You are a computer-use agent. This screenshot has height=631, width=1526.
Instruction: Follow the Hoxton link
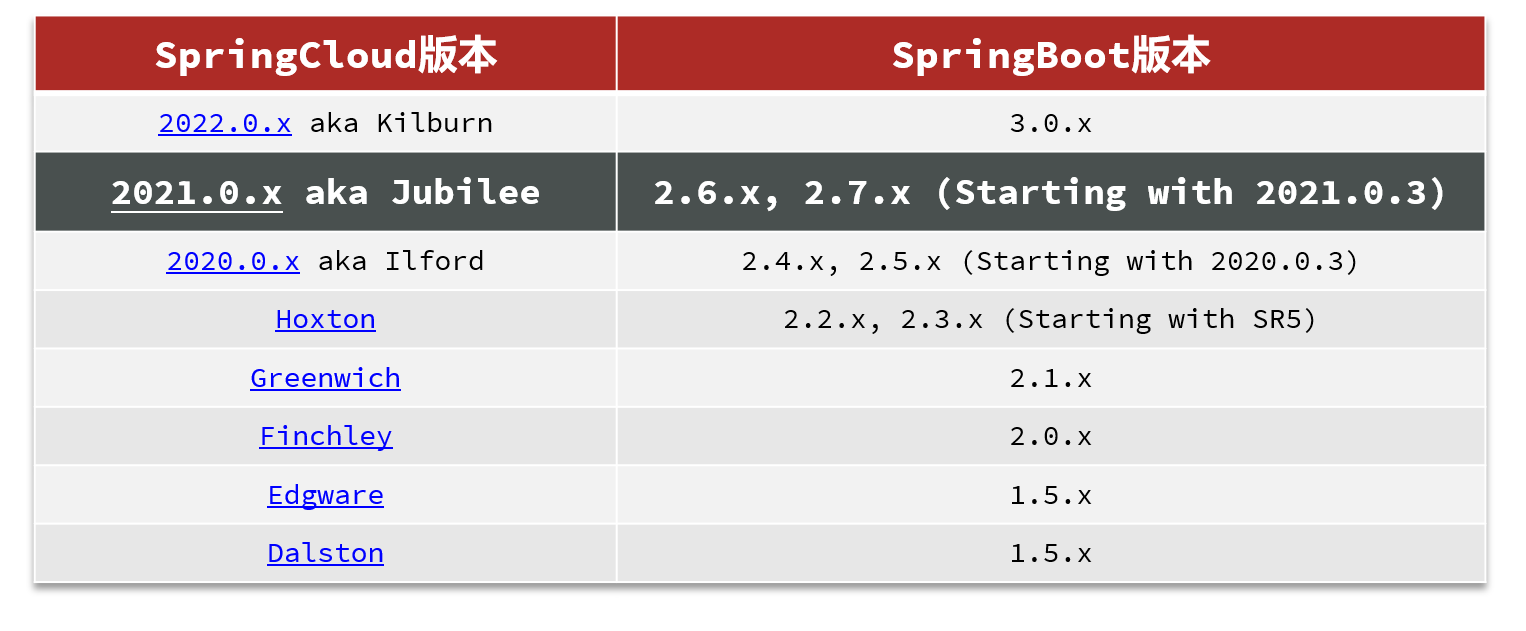pos(325,319)
